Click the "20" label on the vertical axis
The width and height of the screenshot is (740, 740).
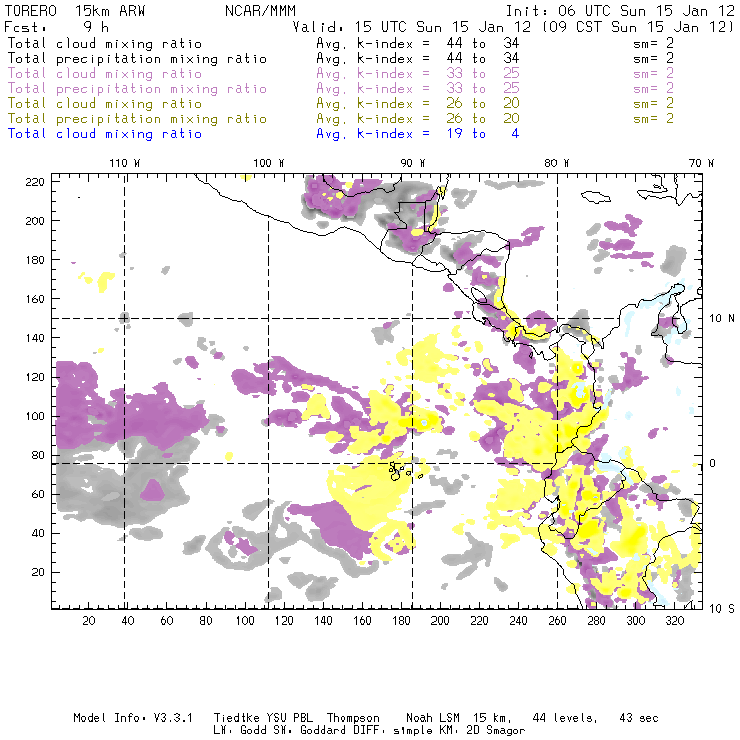click(x=38, y=572)
